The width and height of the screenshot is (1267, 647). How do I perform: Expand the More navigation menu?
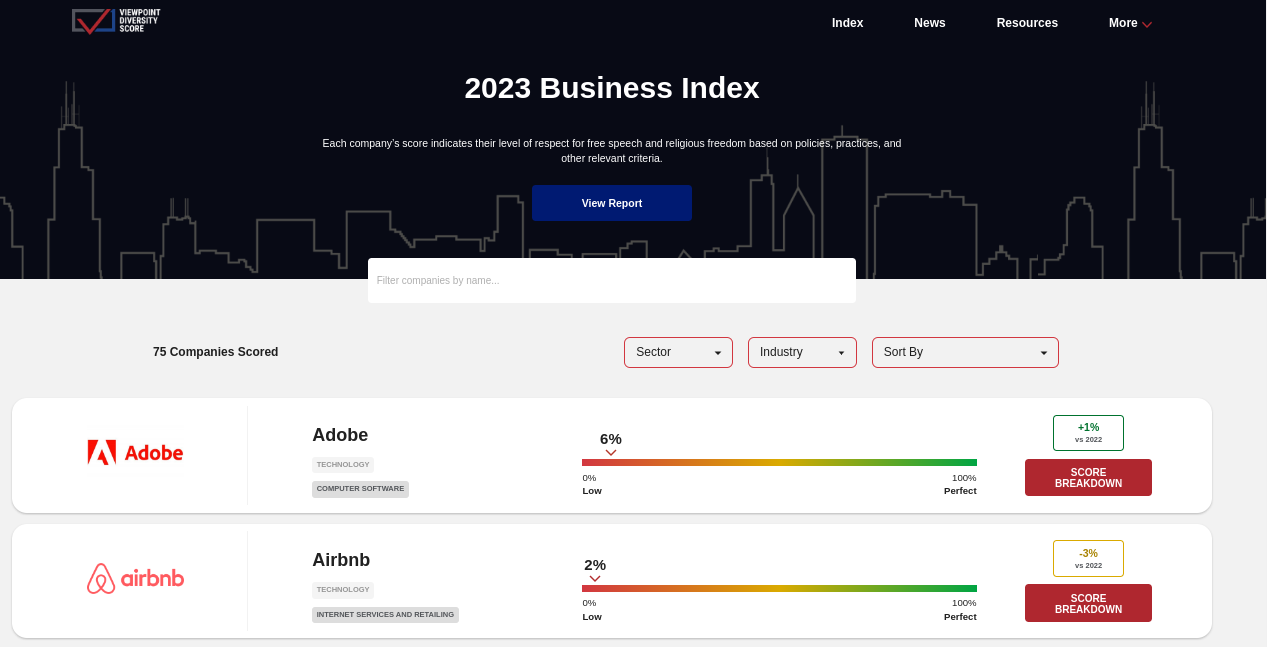(x=1130, y=23)
